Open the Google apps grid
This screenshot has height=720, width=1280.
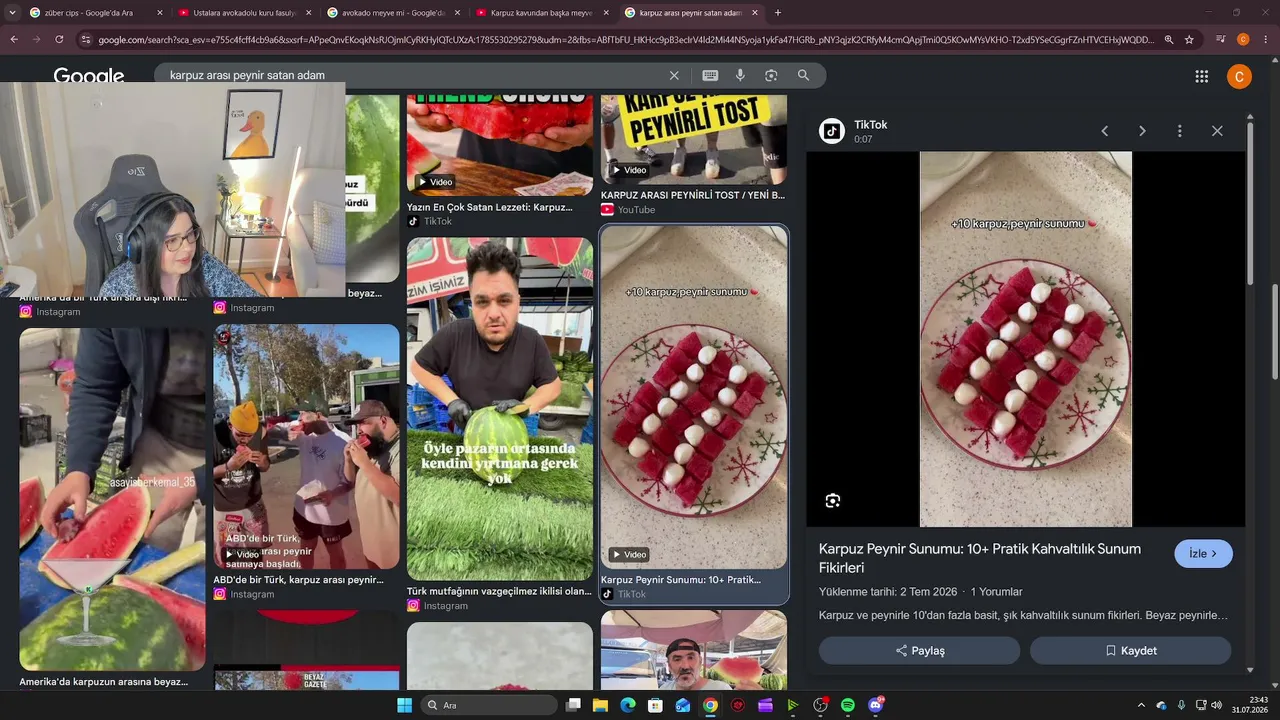tap(1202, 76)
